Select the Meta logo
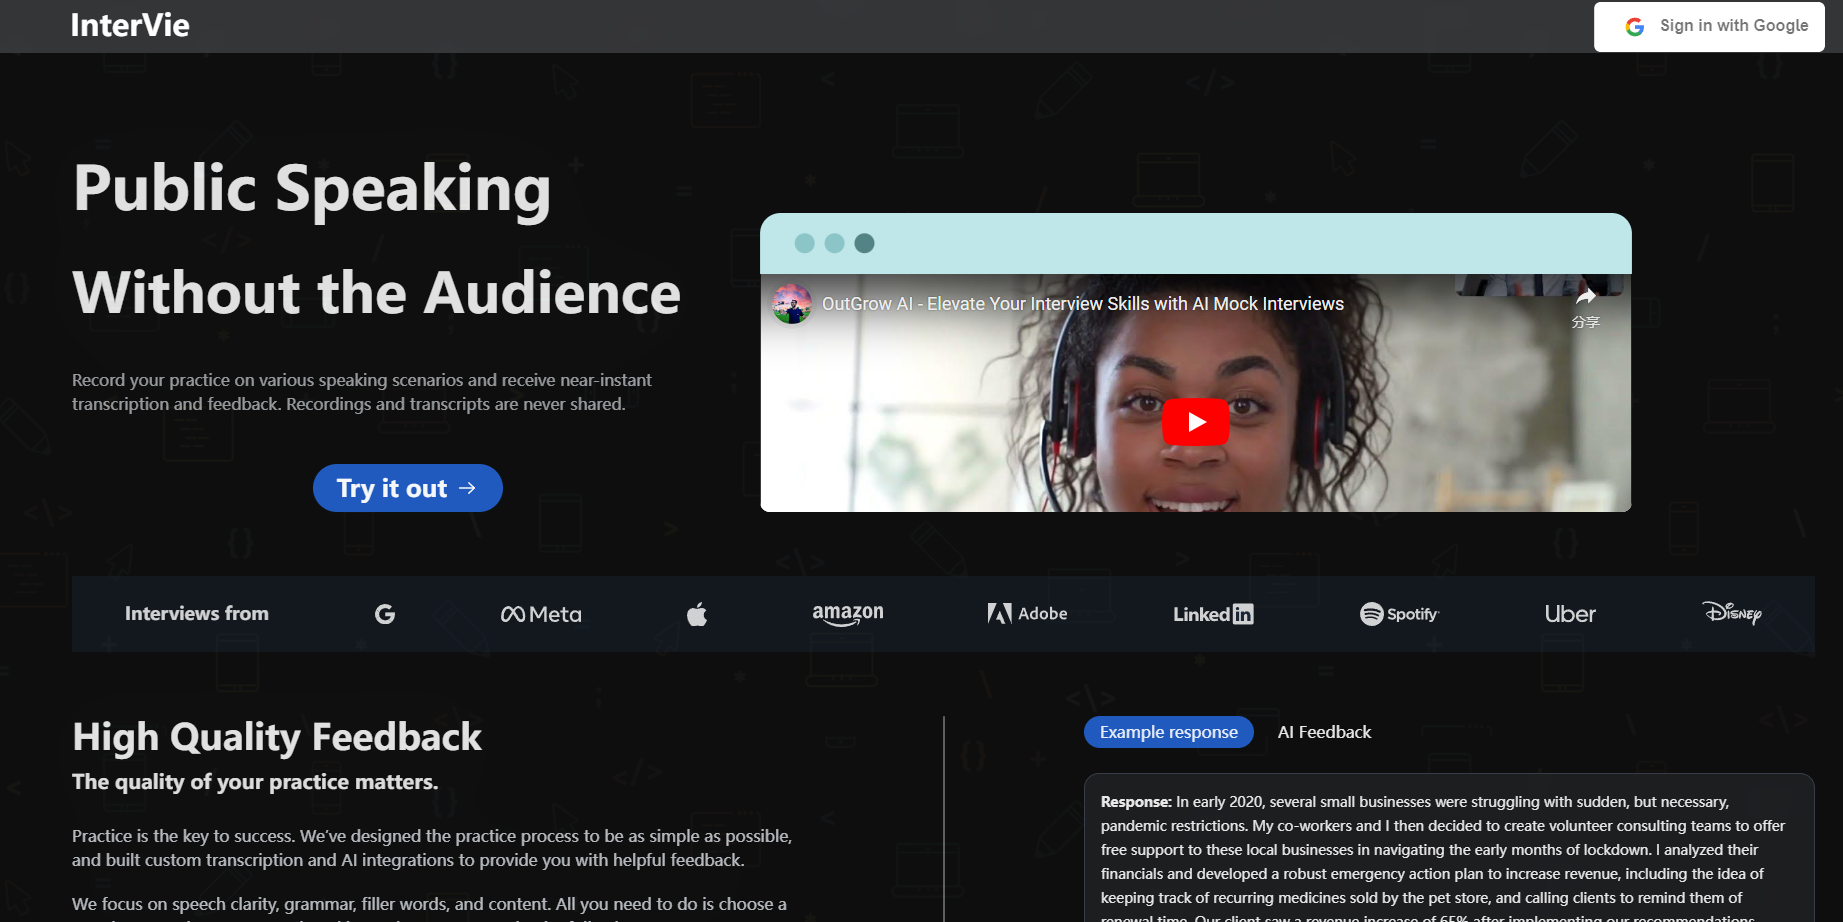The image size is (1843, 922). [541, 614]
